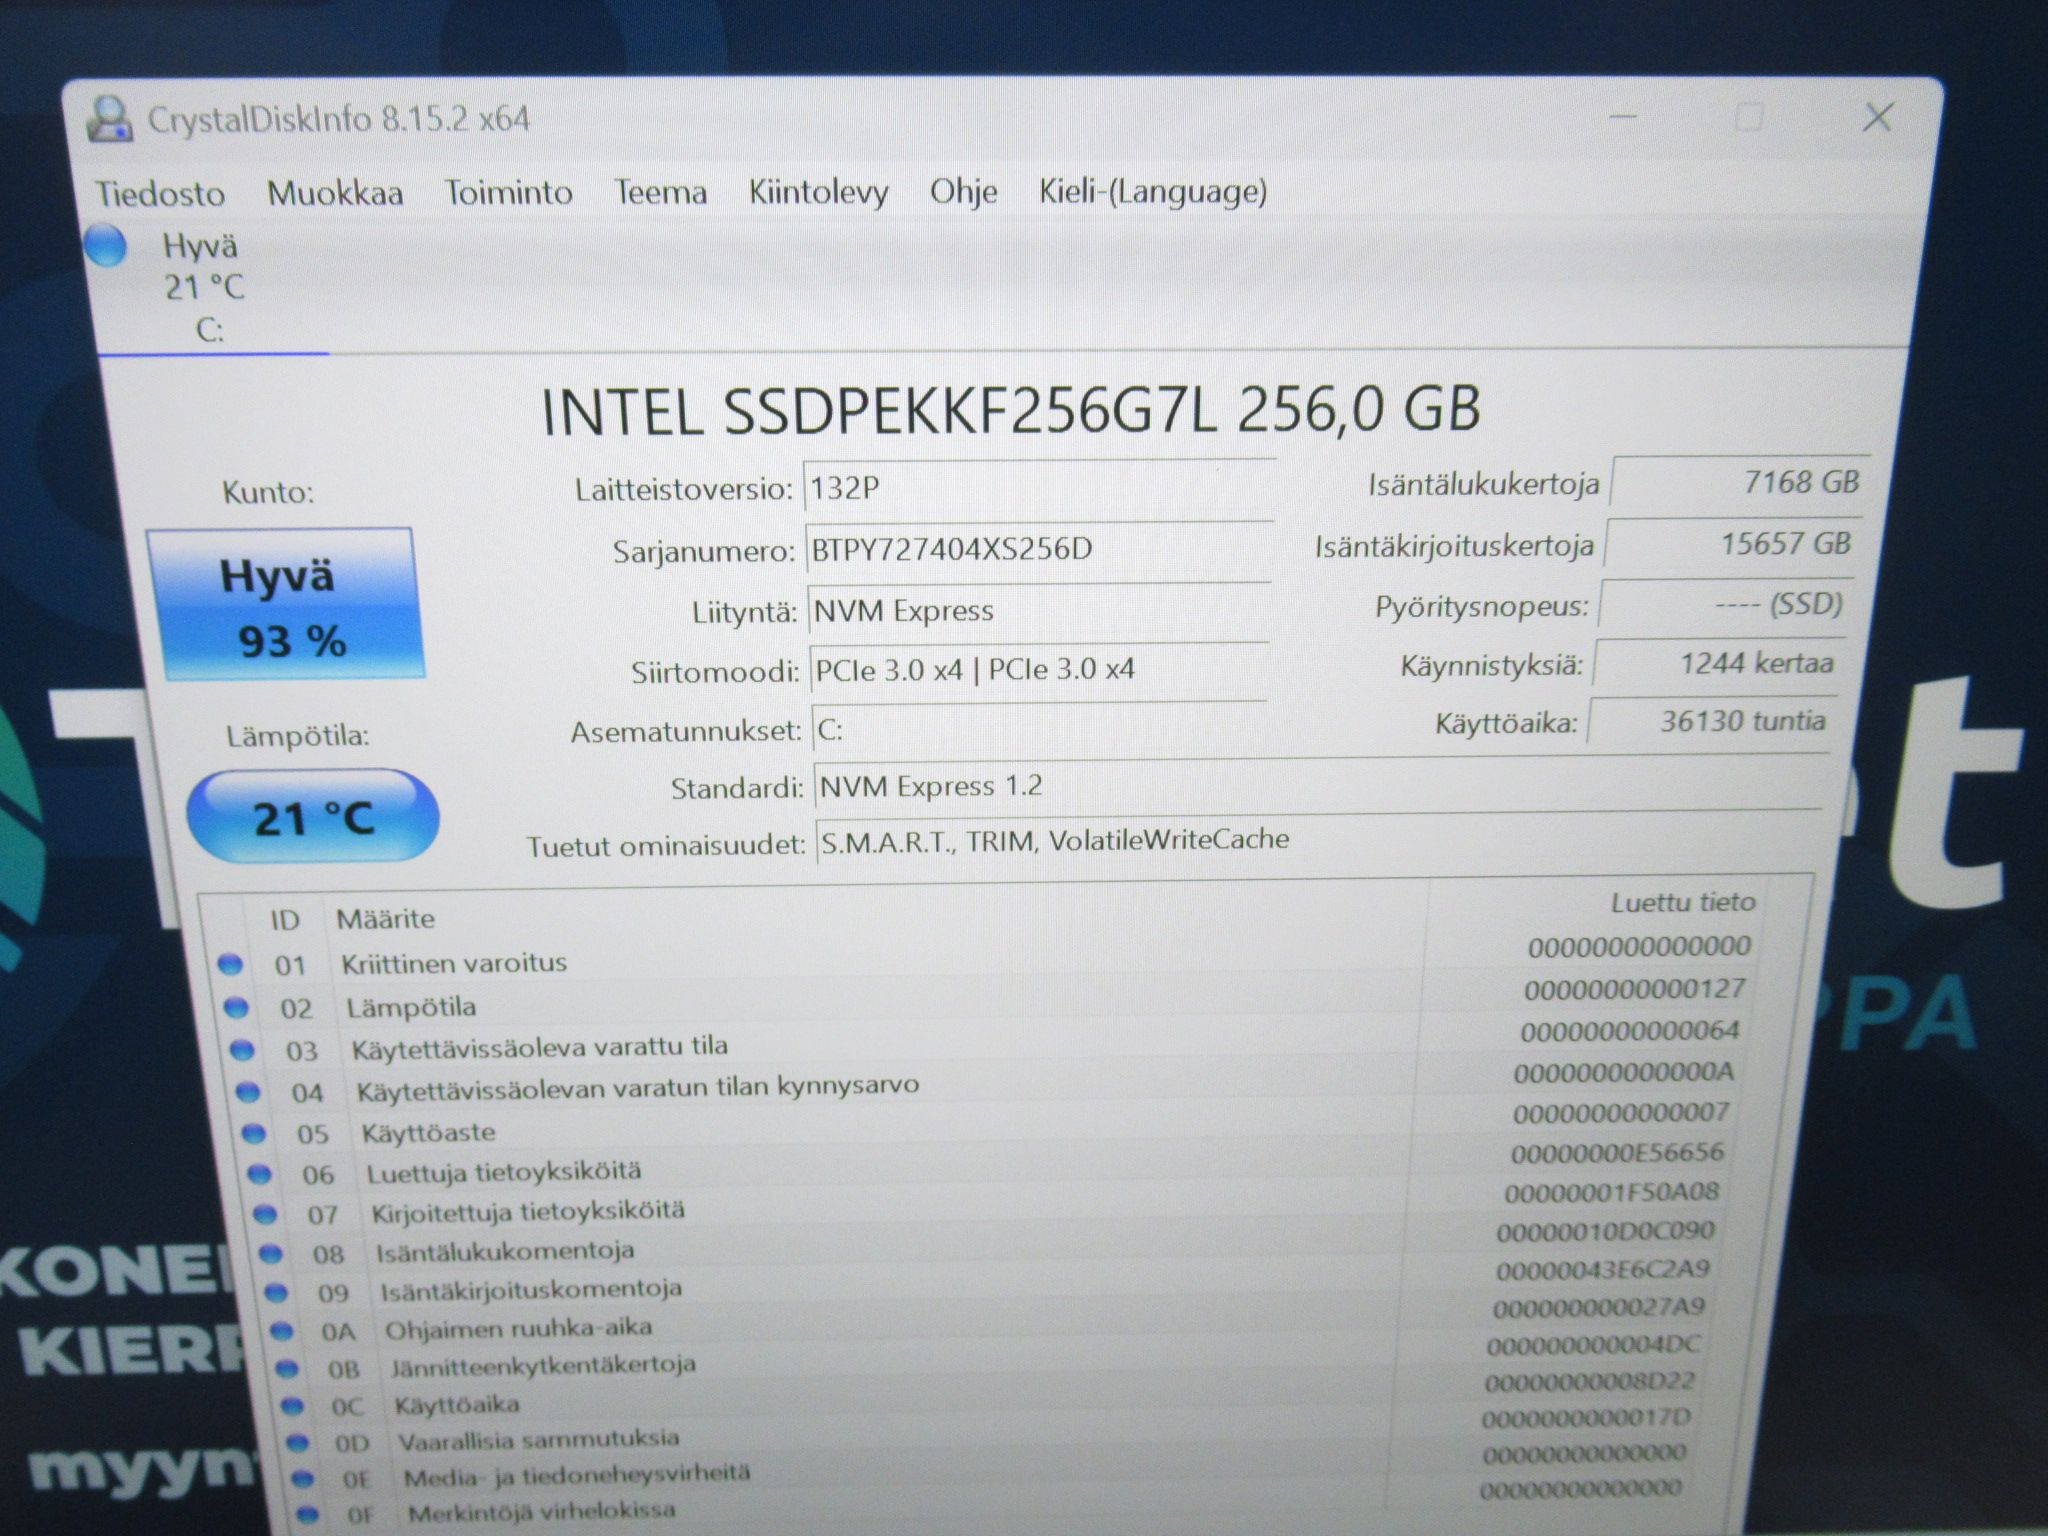Open the Teema menu
This screenshot has width=2048, height=1536.
(x=660, y=191)
